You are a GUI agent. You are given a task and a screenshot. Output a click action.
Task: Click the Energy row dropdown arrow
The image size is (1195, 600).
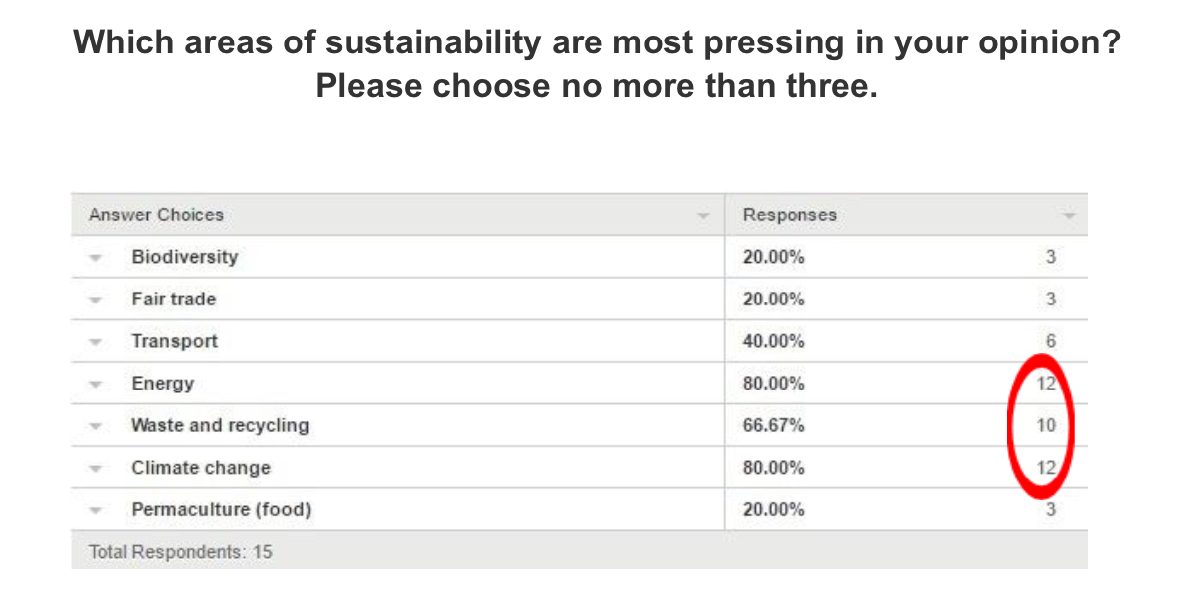tap(95, 385)
